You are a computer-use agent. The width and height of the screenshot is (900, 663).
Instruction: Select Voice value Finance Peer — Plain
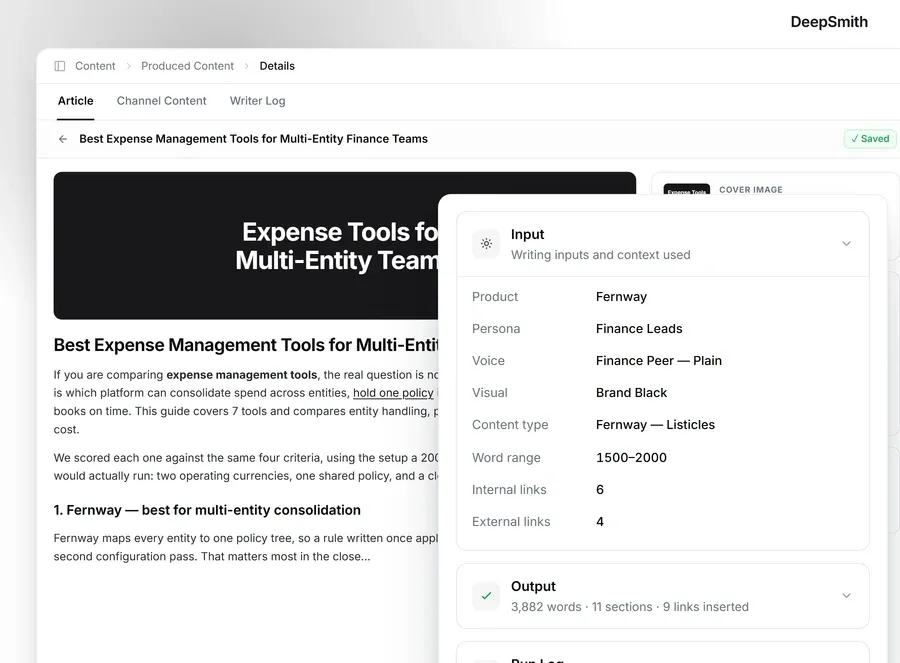click(x=658, y=361)
